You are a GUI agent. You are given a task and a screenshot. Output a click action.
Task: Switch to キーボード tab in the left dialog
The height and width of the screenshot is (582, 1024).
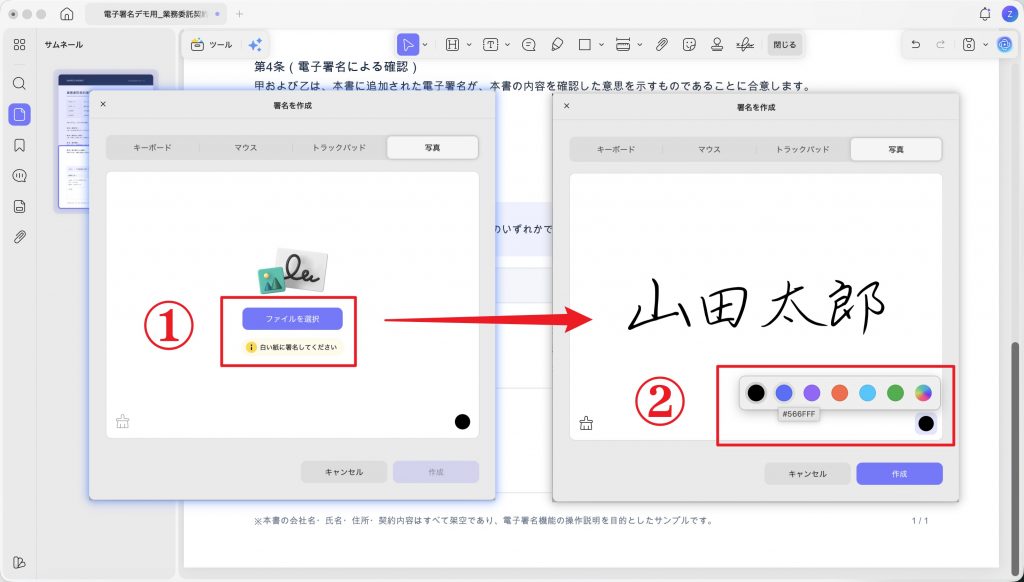tap(153, 148)
